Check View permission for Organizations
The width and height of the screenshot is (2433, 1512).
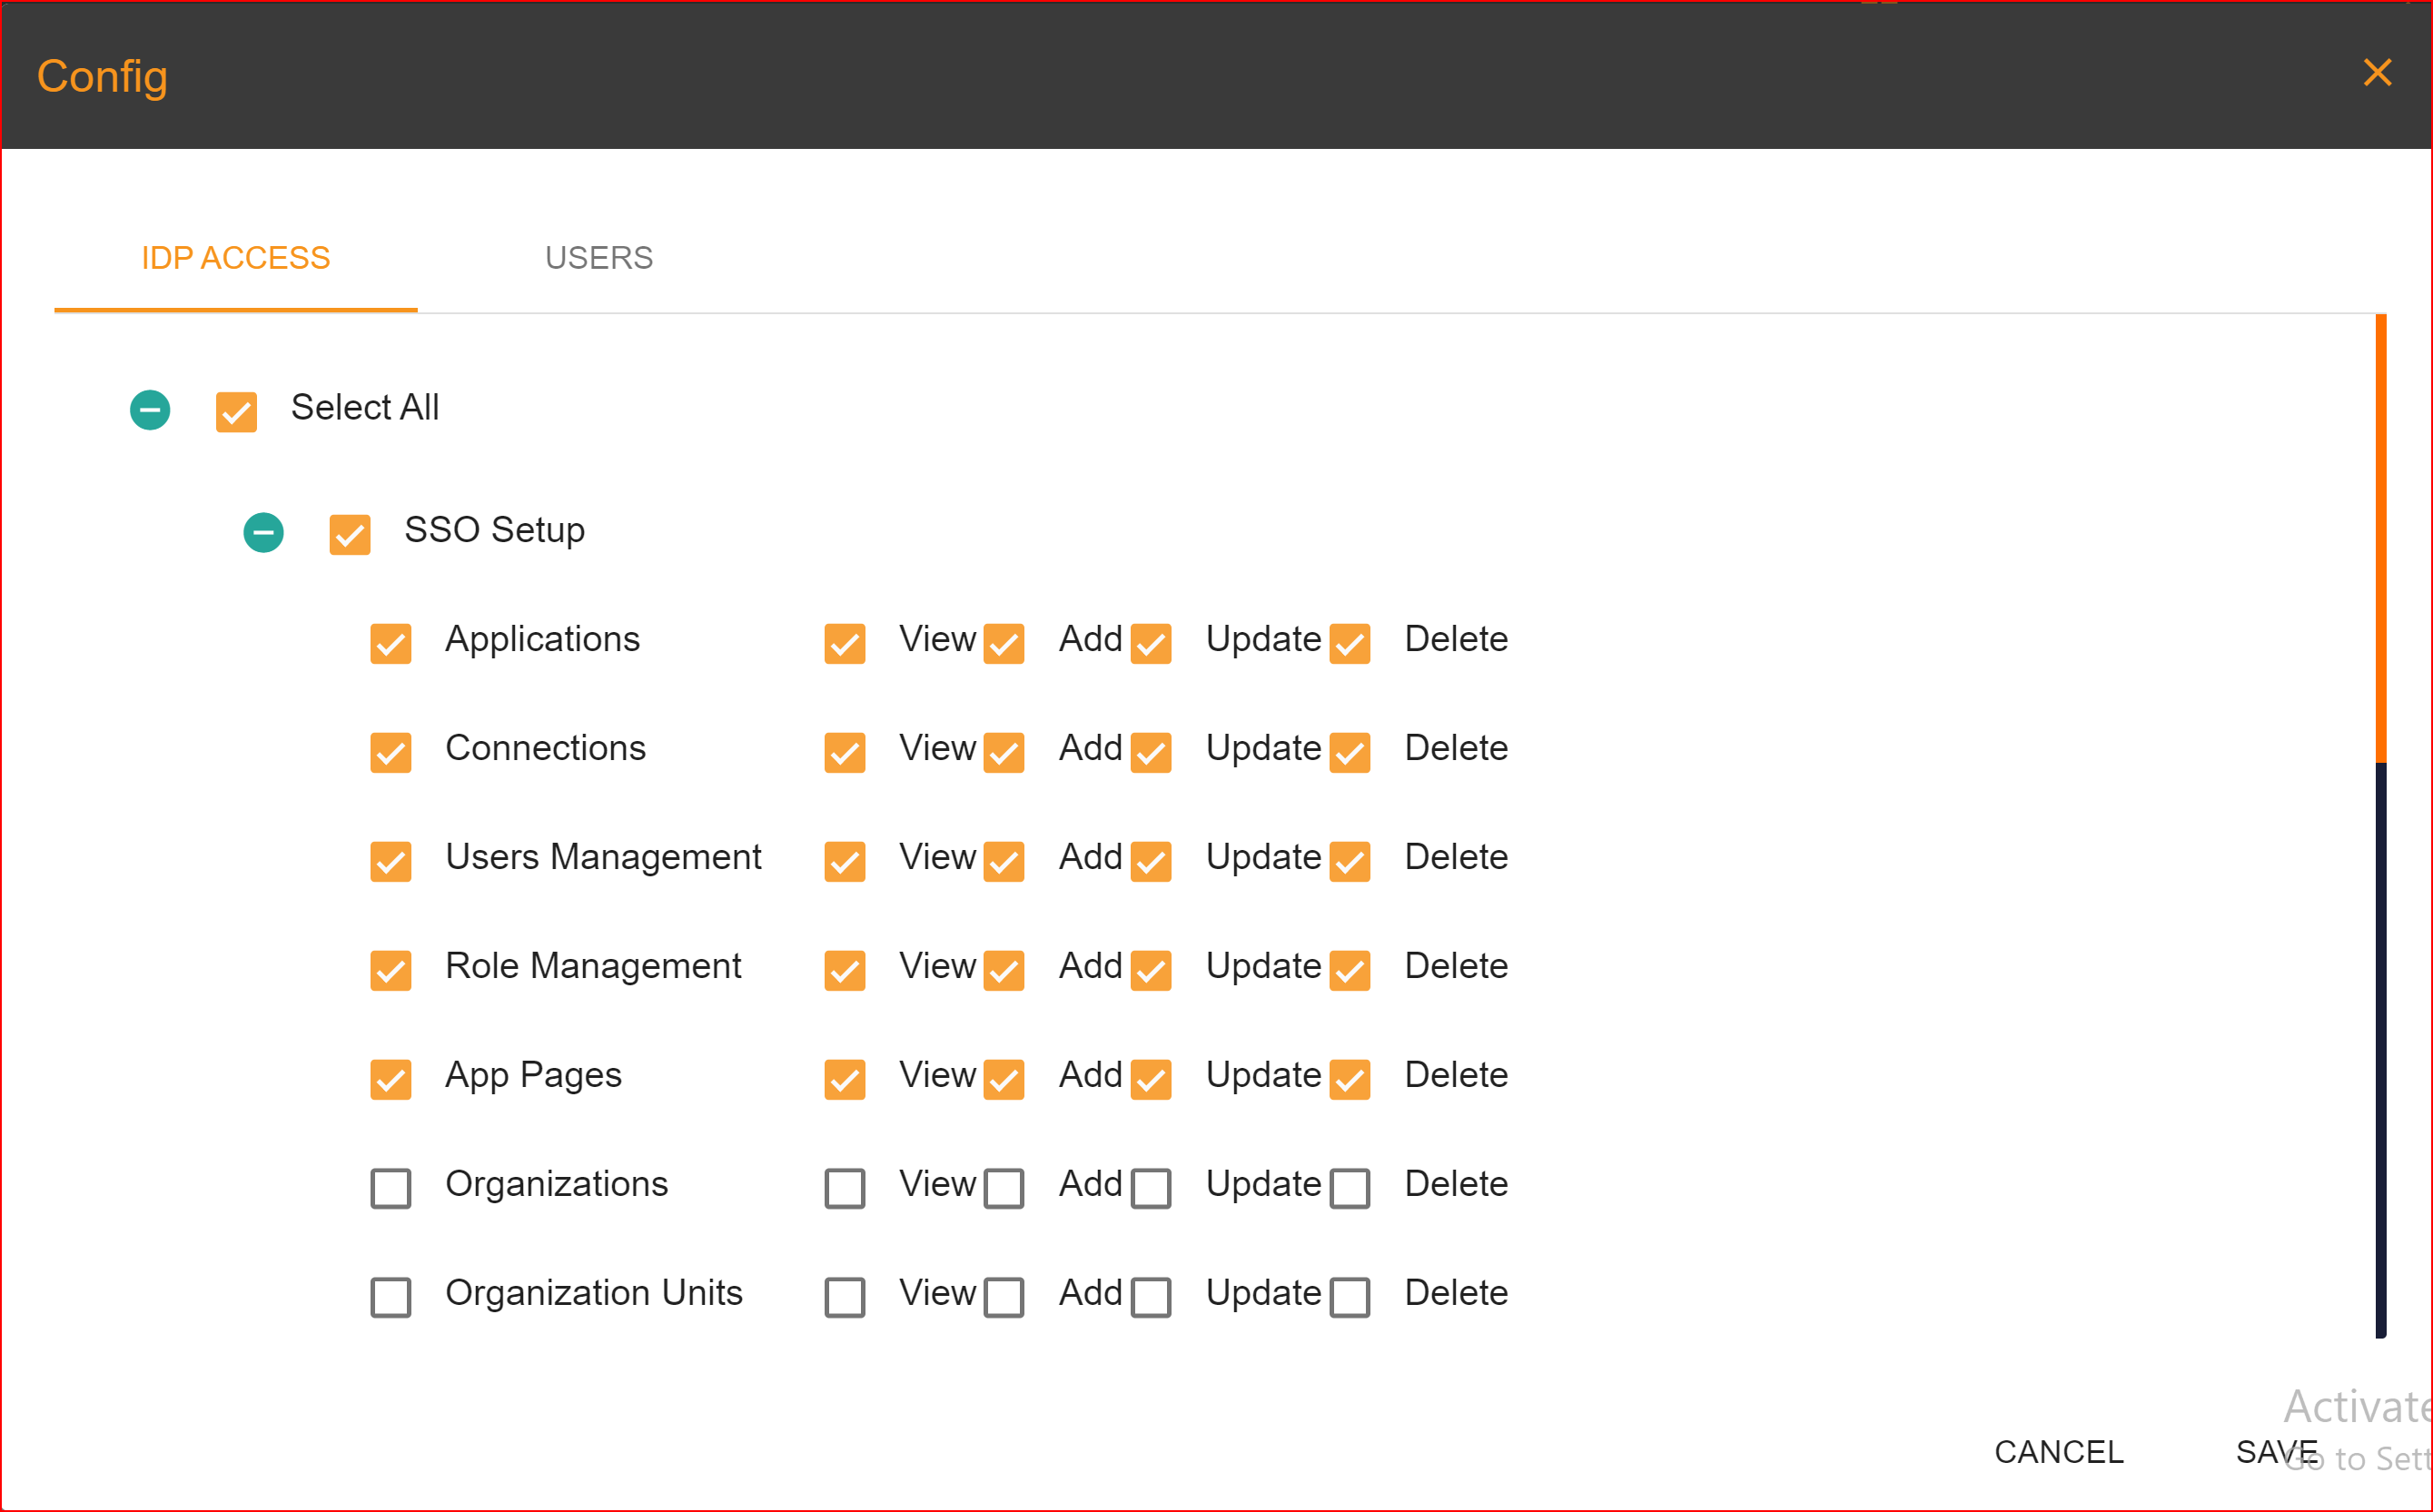(843, 1188)
